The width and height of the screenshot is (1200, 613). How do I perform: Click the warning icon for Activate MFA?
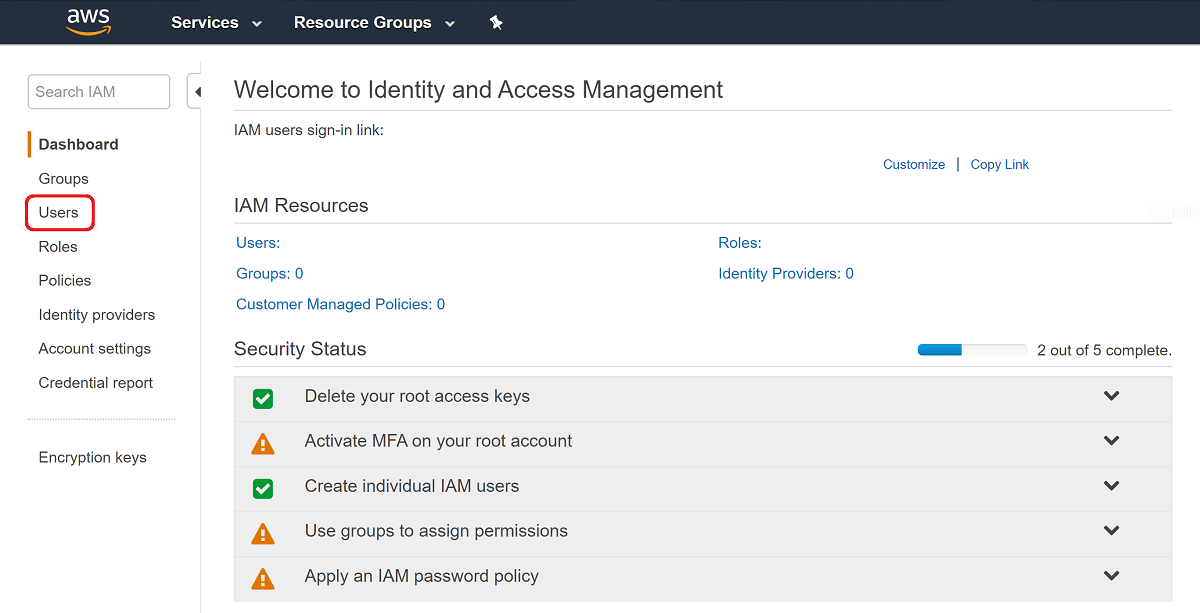[262, 443]
